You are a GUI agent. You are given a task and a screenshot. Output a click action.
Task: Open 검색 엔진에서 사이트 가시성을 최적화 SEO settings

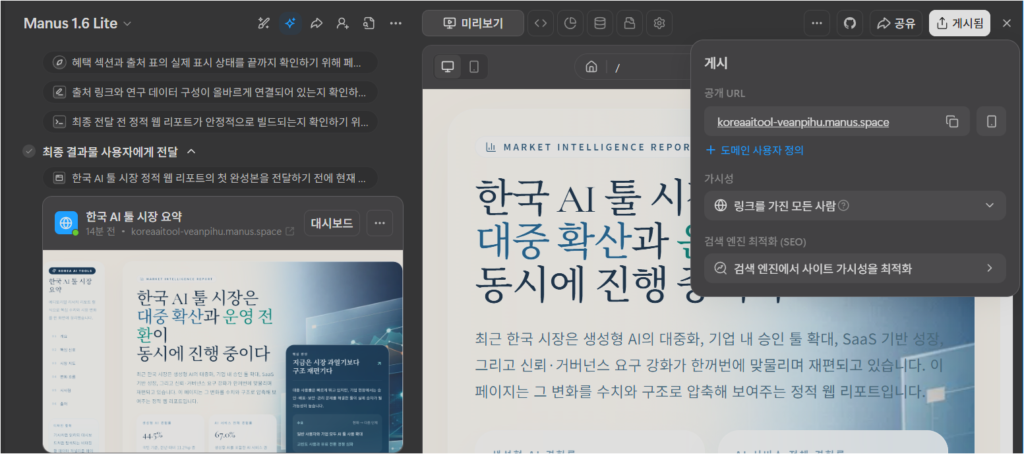tap(855, 268)
